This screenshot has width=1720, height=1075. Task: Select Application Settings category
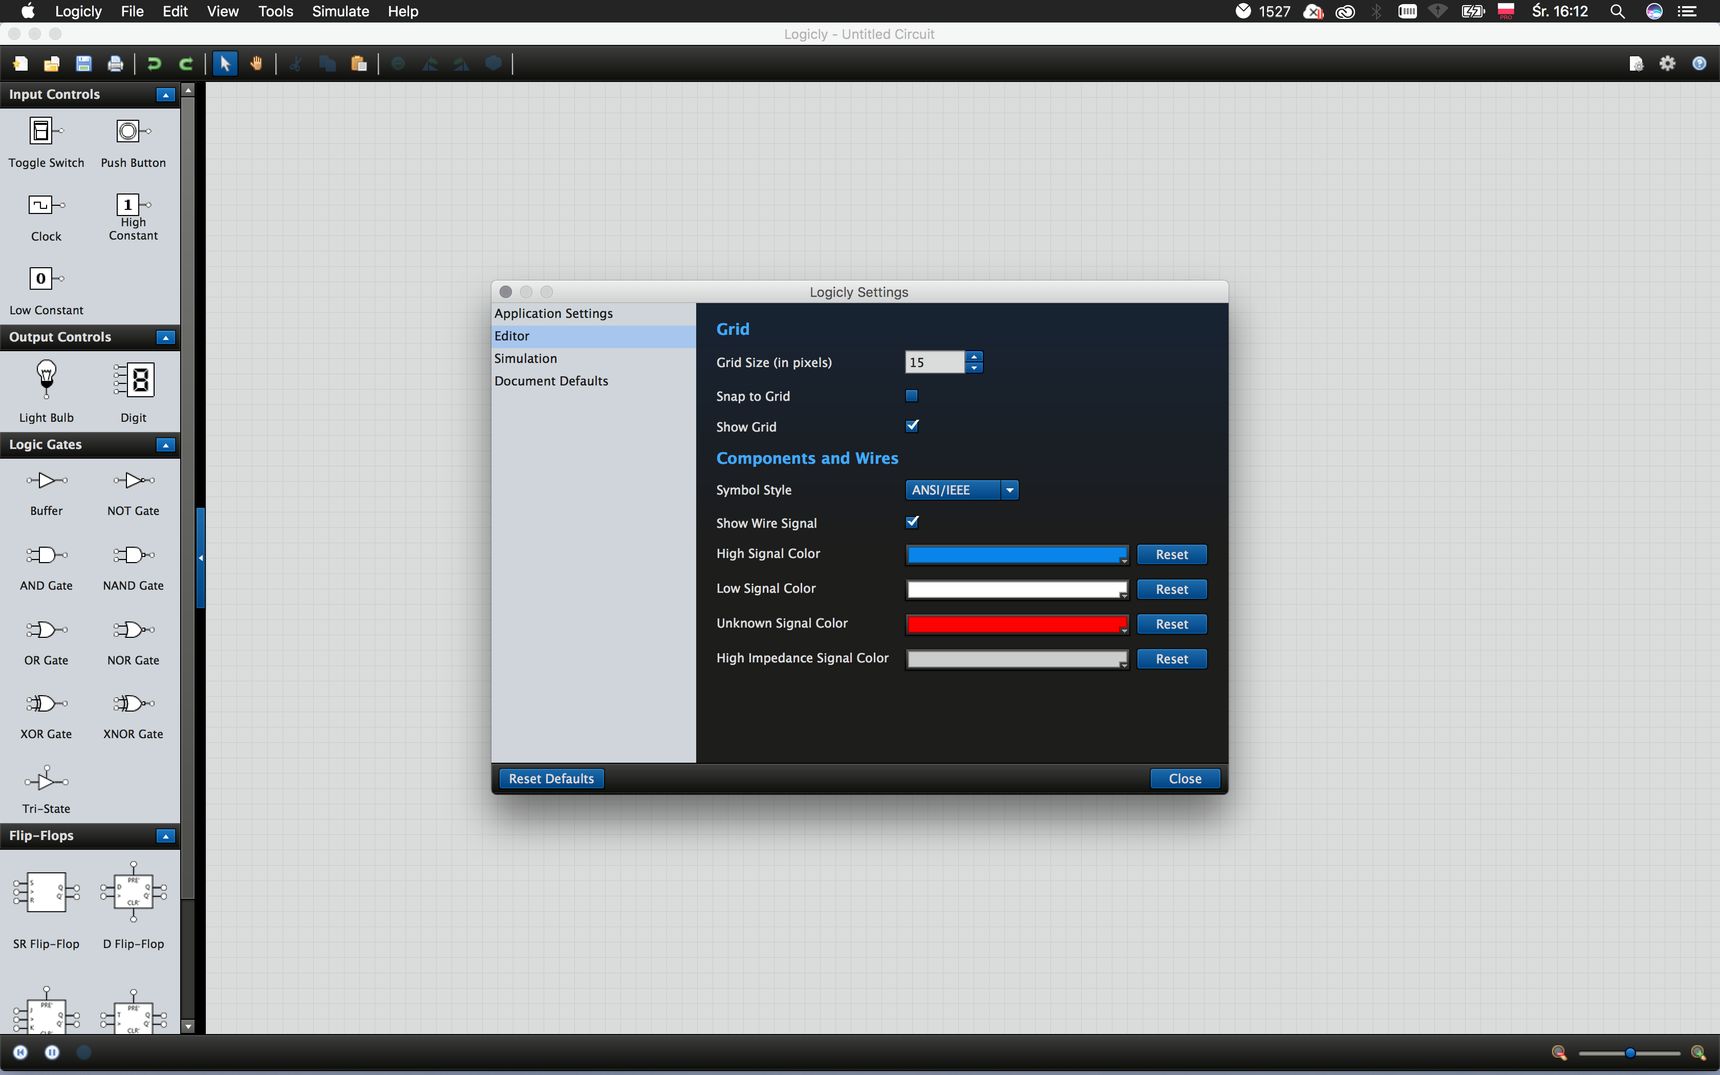[594, 314]
